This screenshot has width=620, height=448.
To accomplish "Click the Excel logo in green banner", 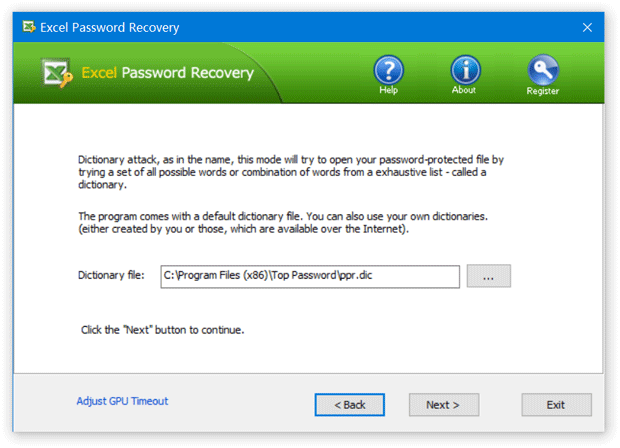I will pyautogui.click(x=56, y=74).
